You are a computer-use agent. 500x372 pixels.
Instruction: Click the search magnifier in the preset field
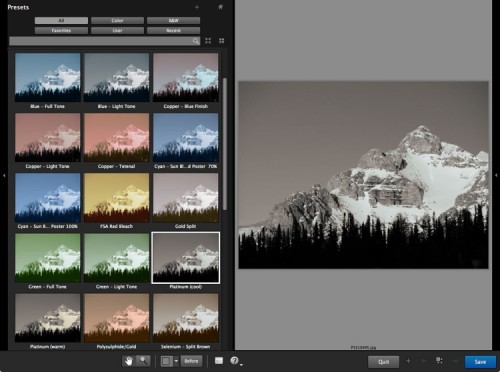click(196, 41)
